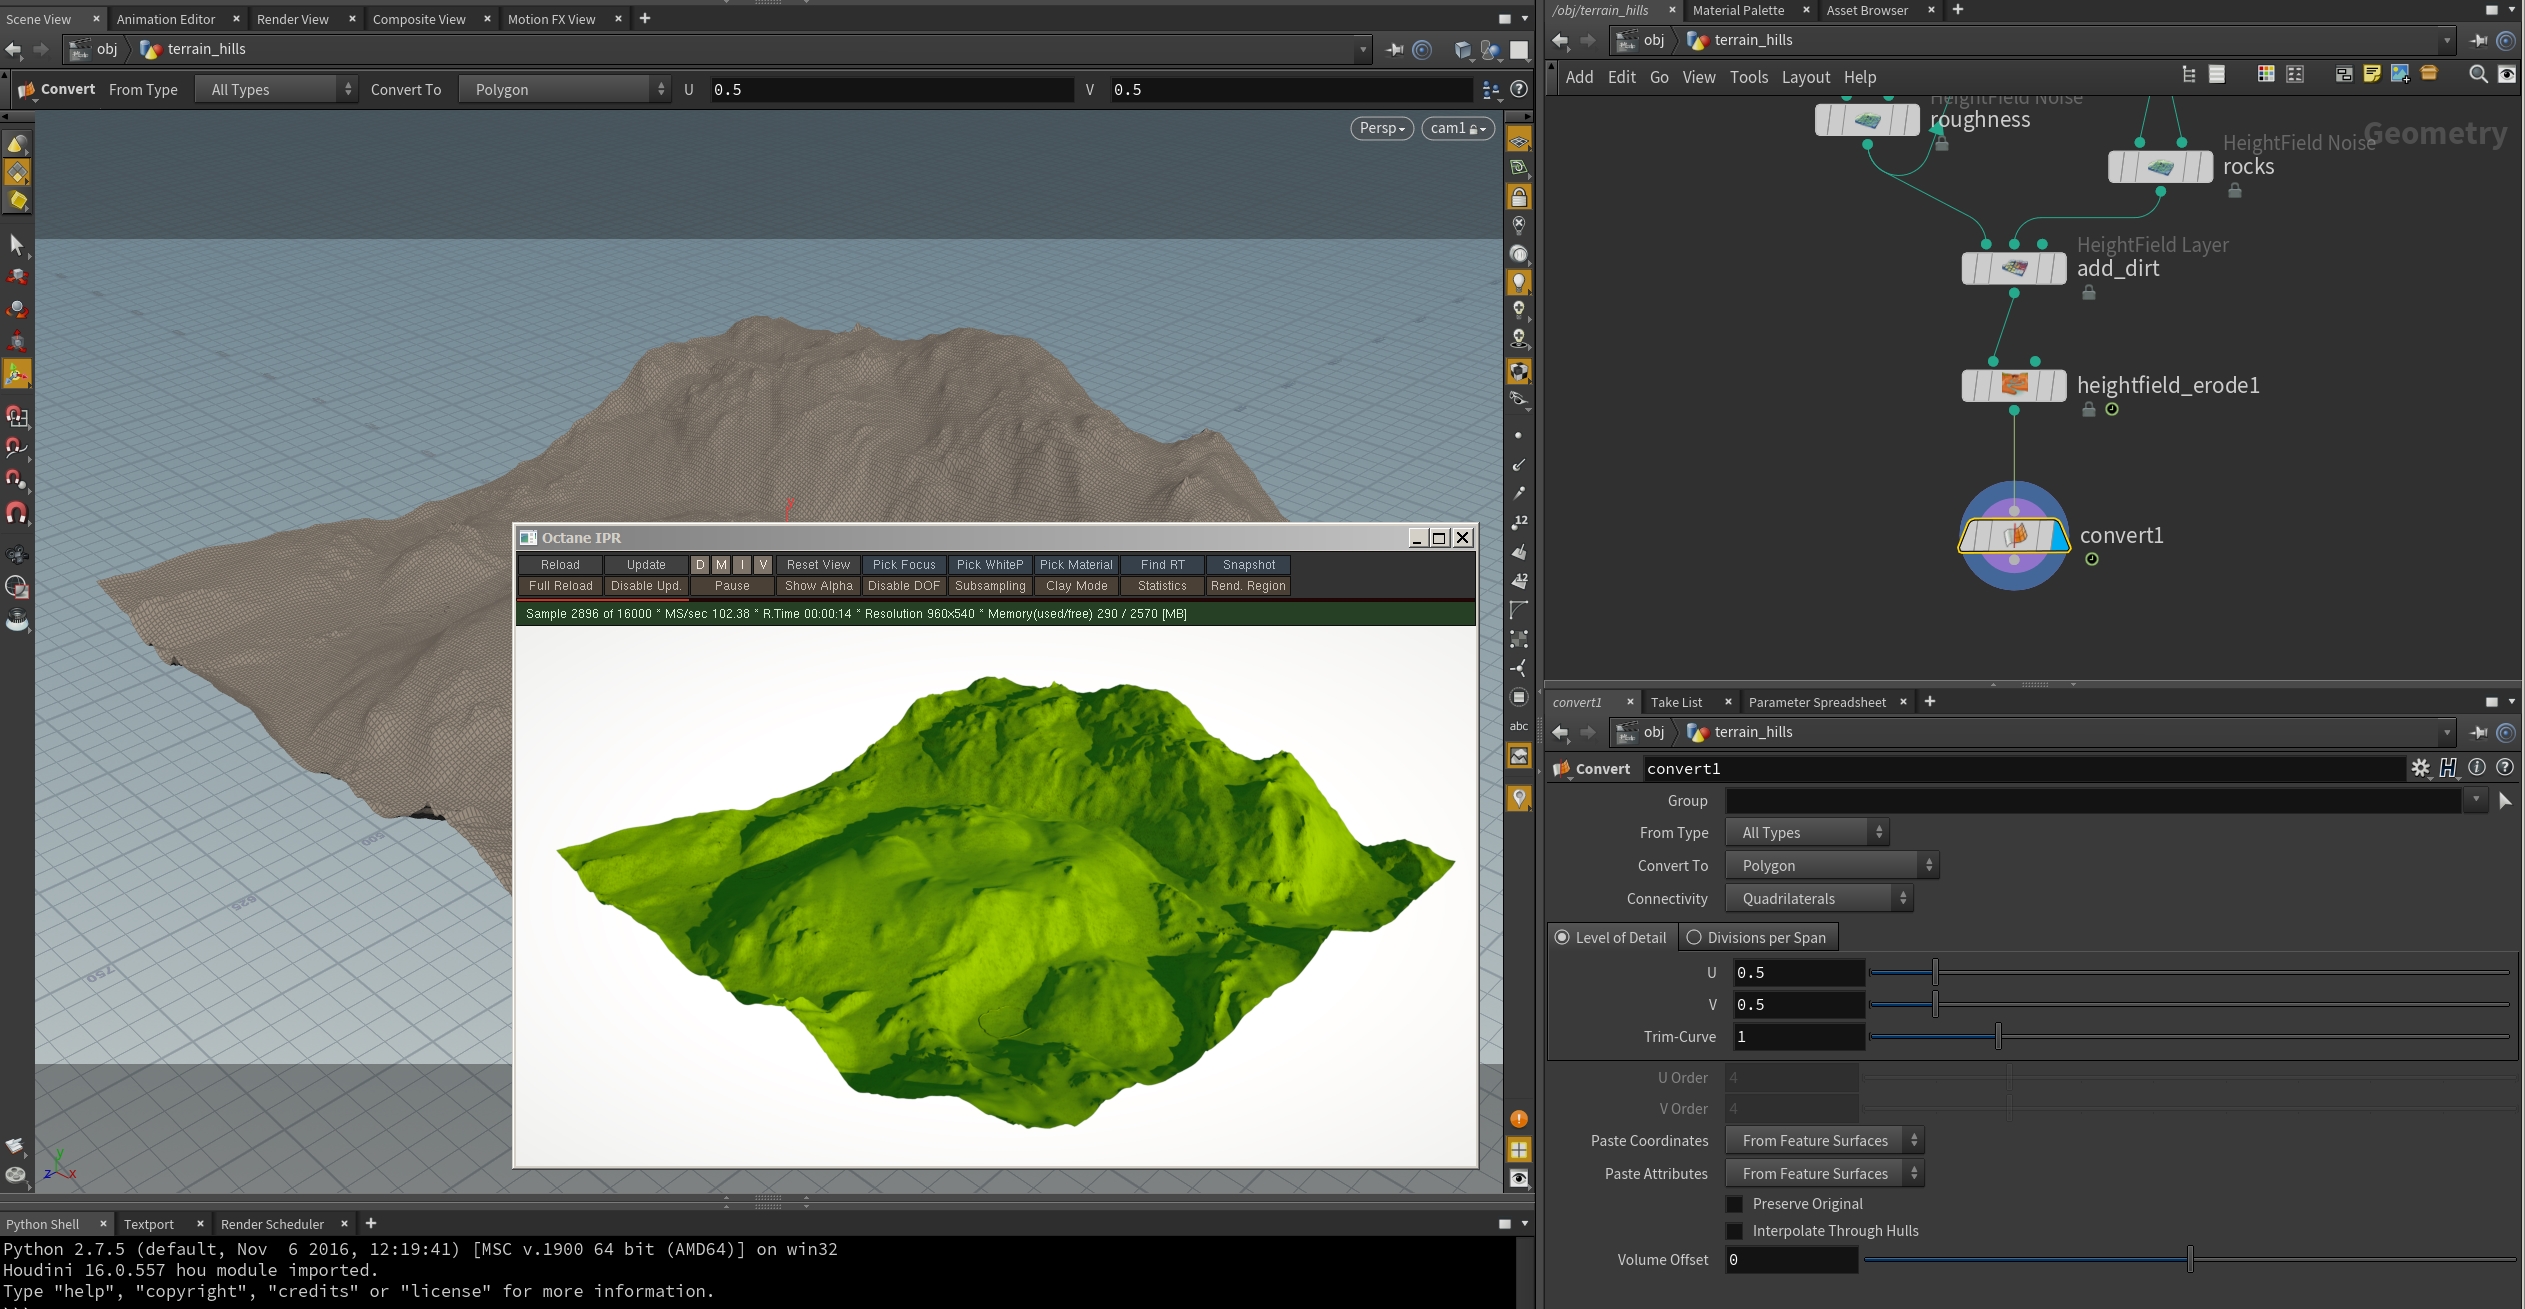Open the Persp viewport menu

tap(1382, 128)
